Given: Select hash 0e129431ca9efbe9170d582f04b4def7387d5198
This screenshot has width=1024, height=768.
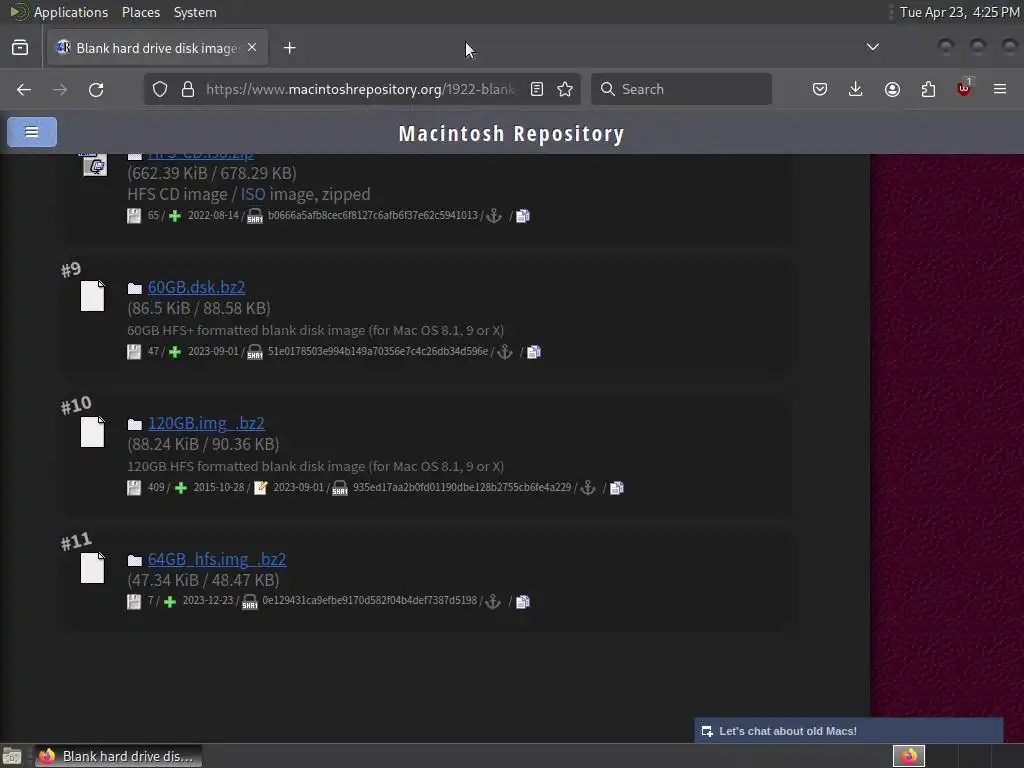Looking at the screenshot, I should 370,600.
